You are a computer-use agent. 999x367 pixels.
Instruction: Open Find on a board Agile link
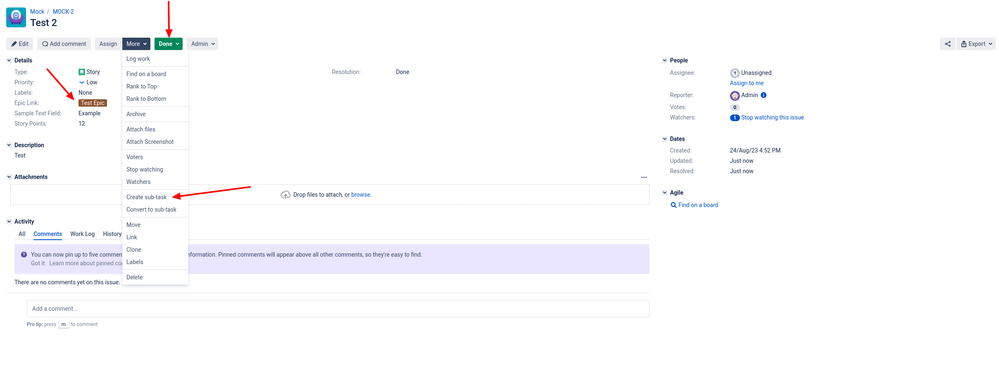pyautogui.click(x=698, y=205)
